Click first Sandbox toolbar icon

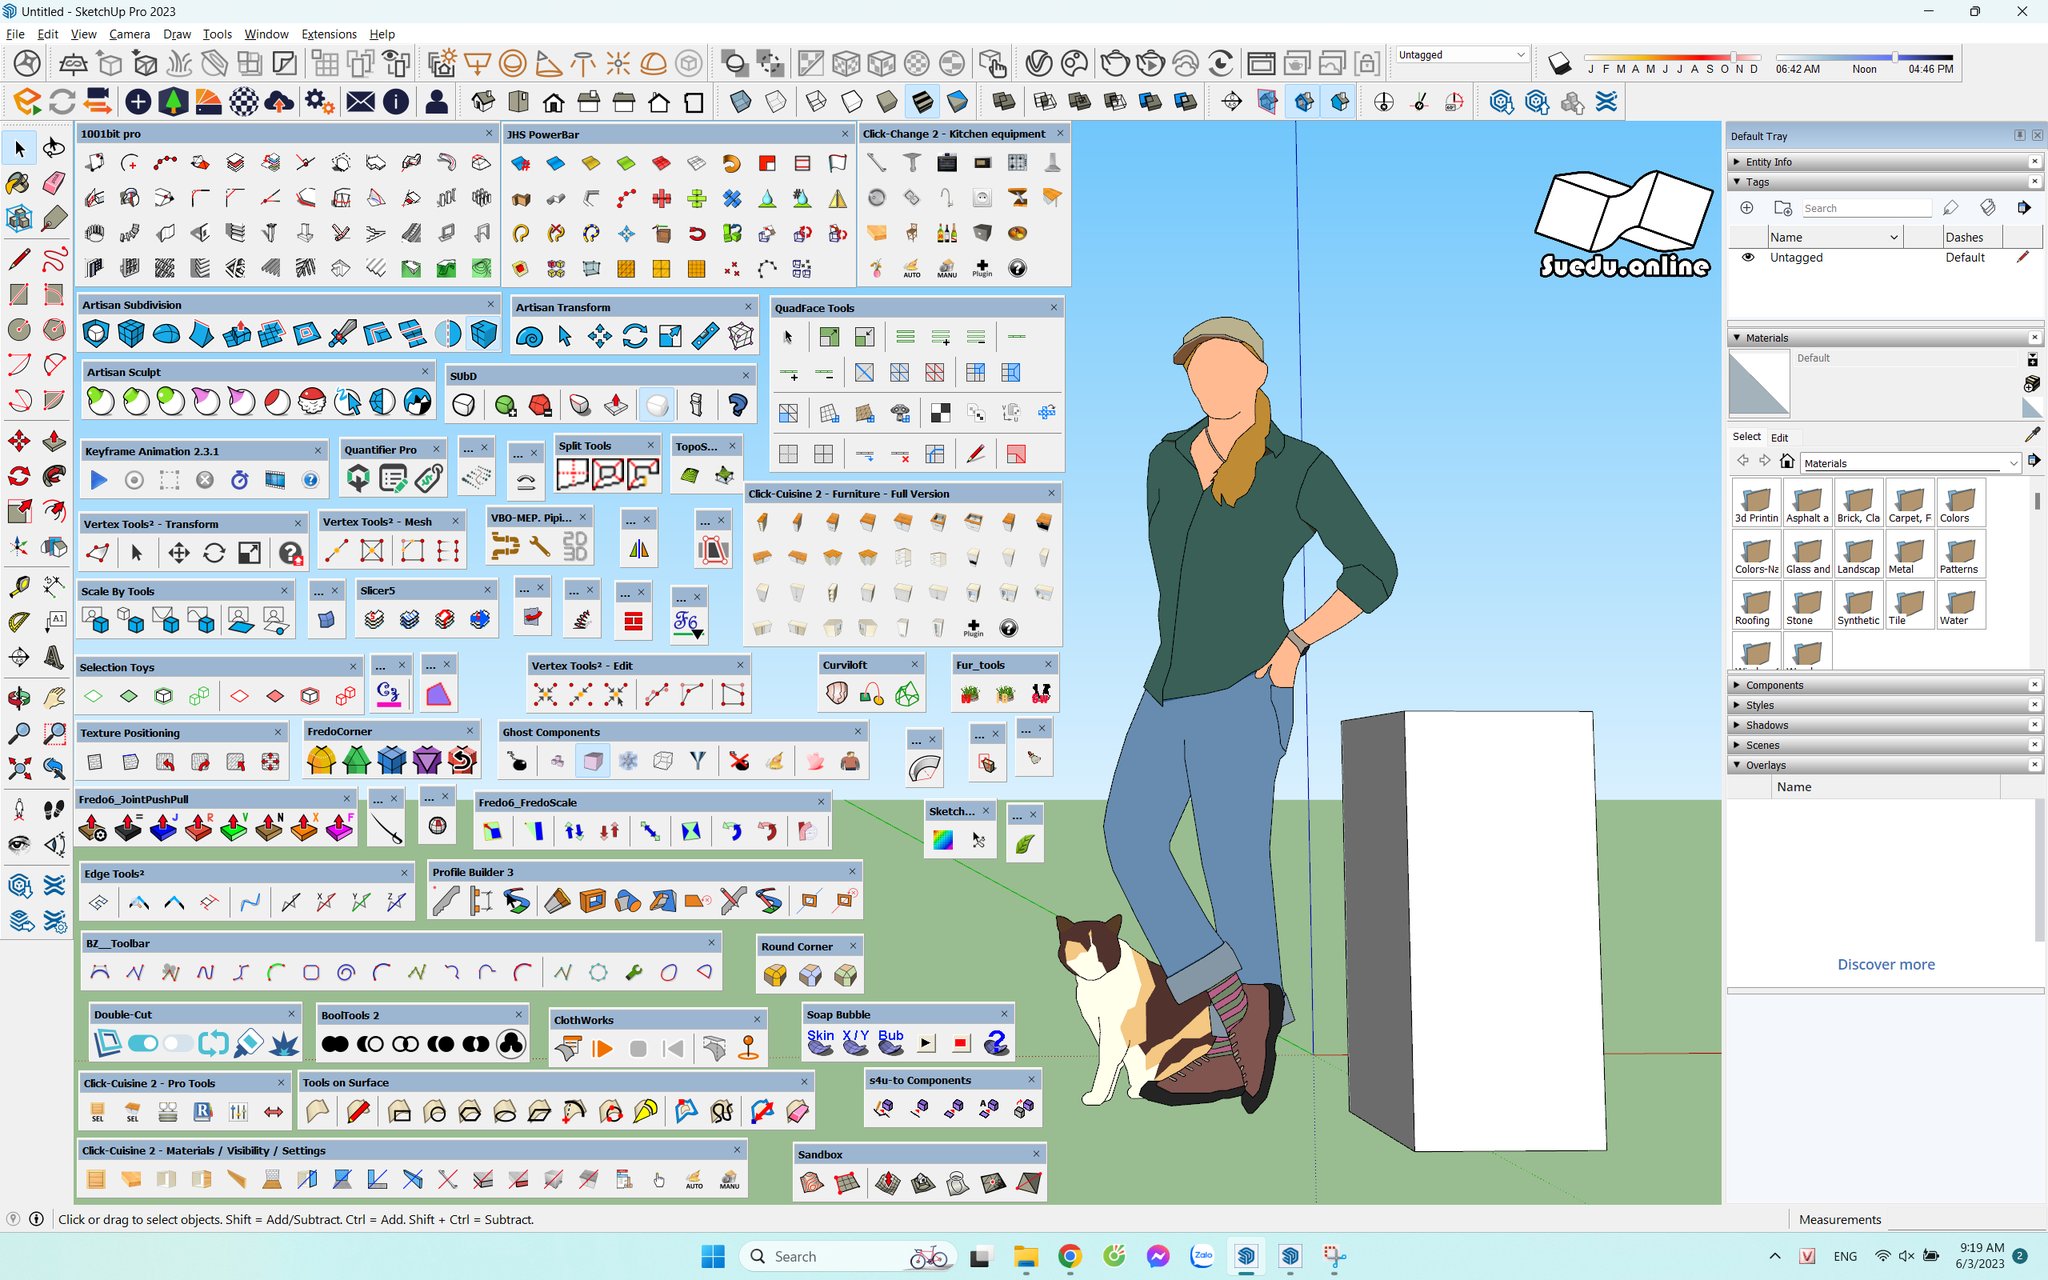(812, 1184)
